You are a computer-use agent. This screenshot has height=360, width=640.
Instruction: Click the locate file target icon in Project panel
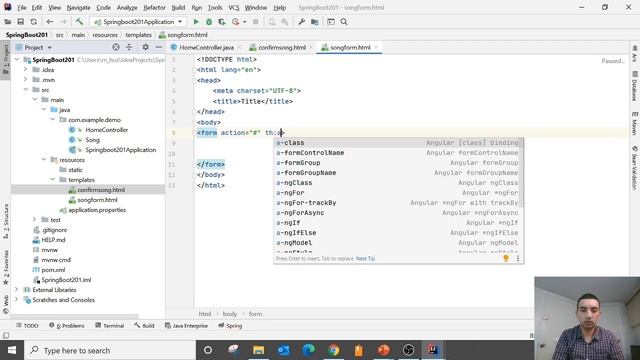click(x=116, y=47)
